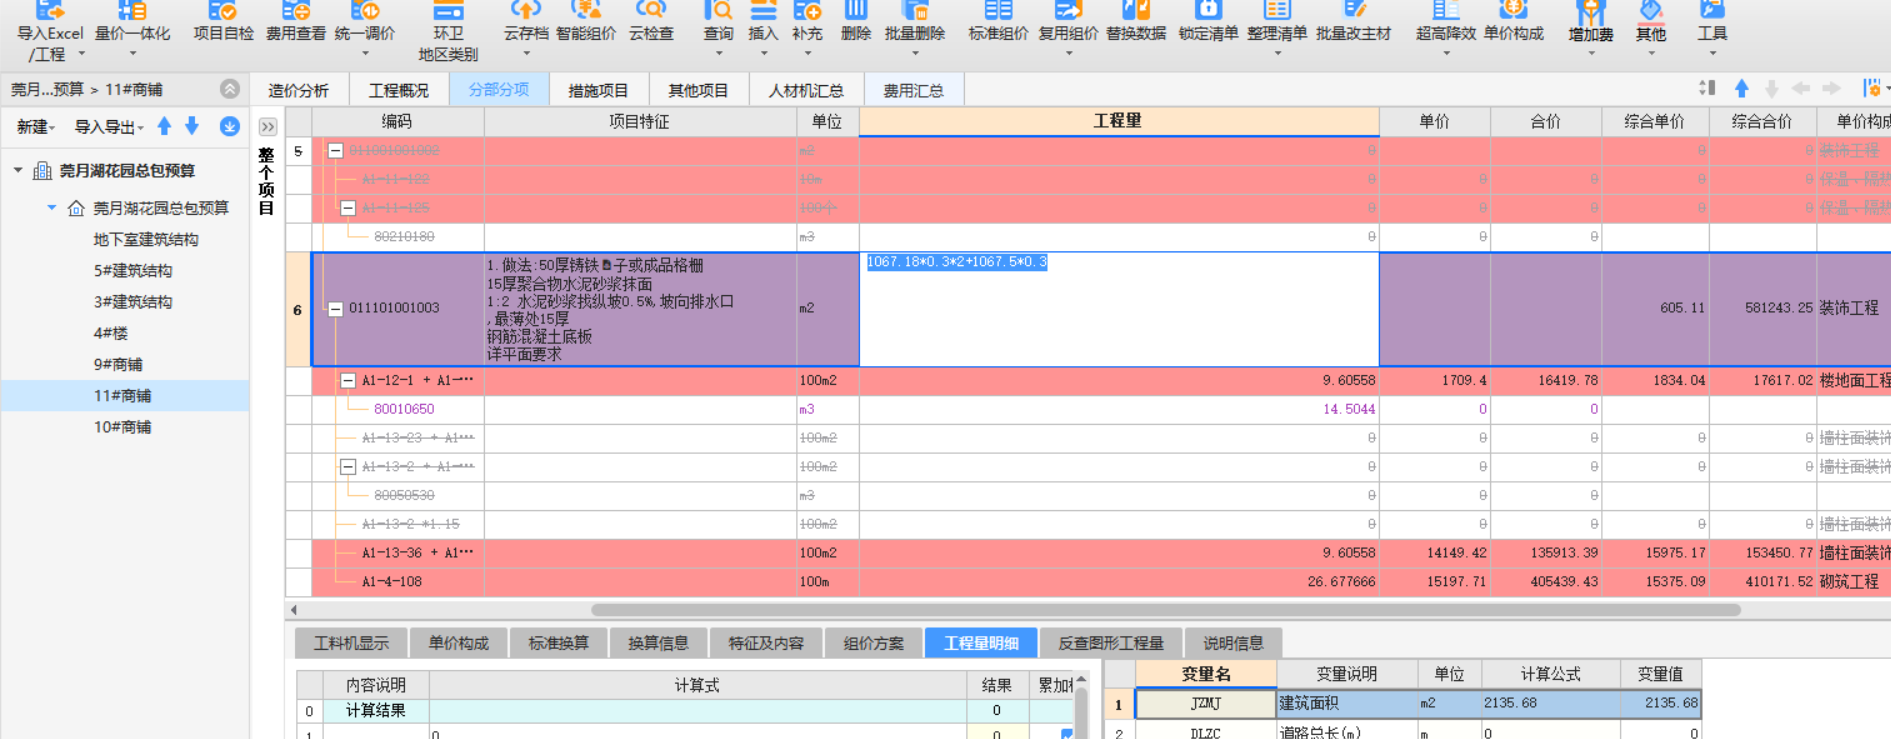The height and width of the screenshot is (739, 1891).
Task: Toggle the 累加 checkbox in row 1
Action: click(x=1067, y=734)
